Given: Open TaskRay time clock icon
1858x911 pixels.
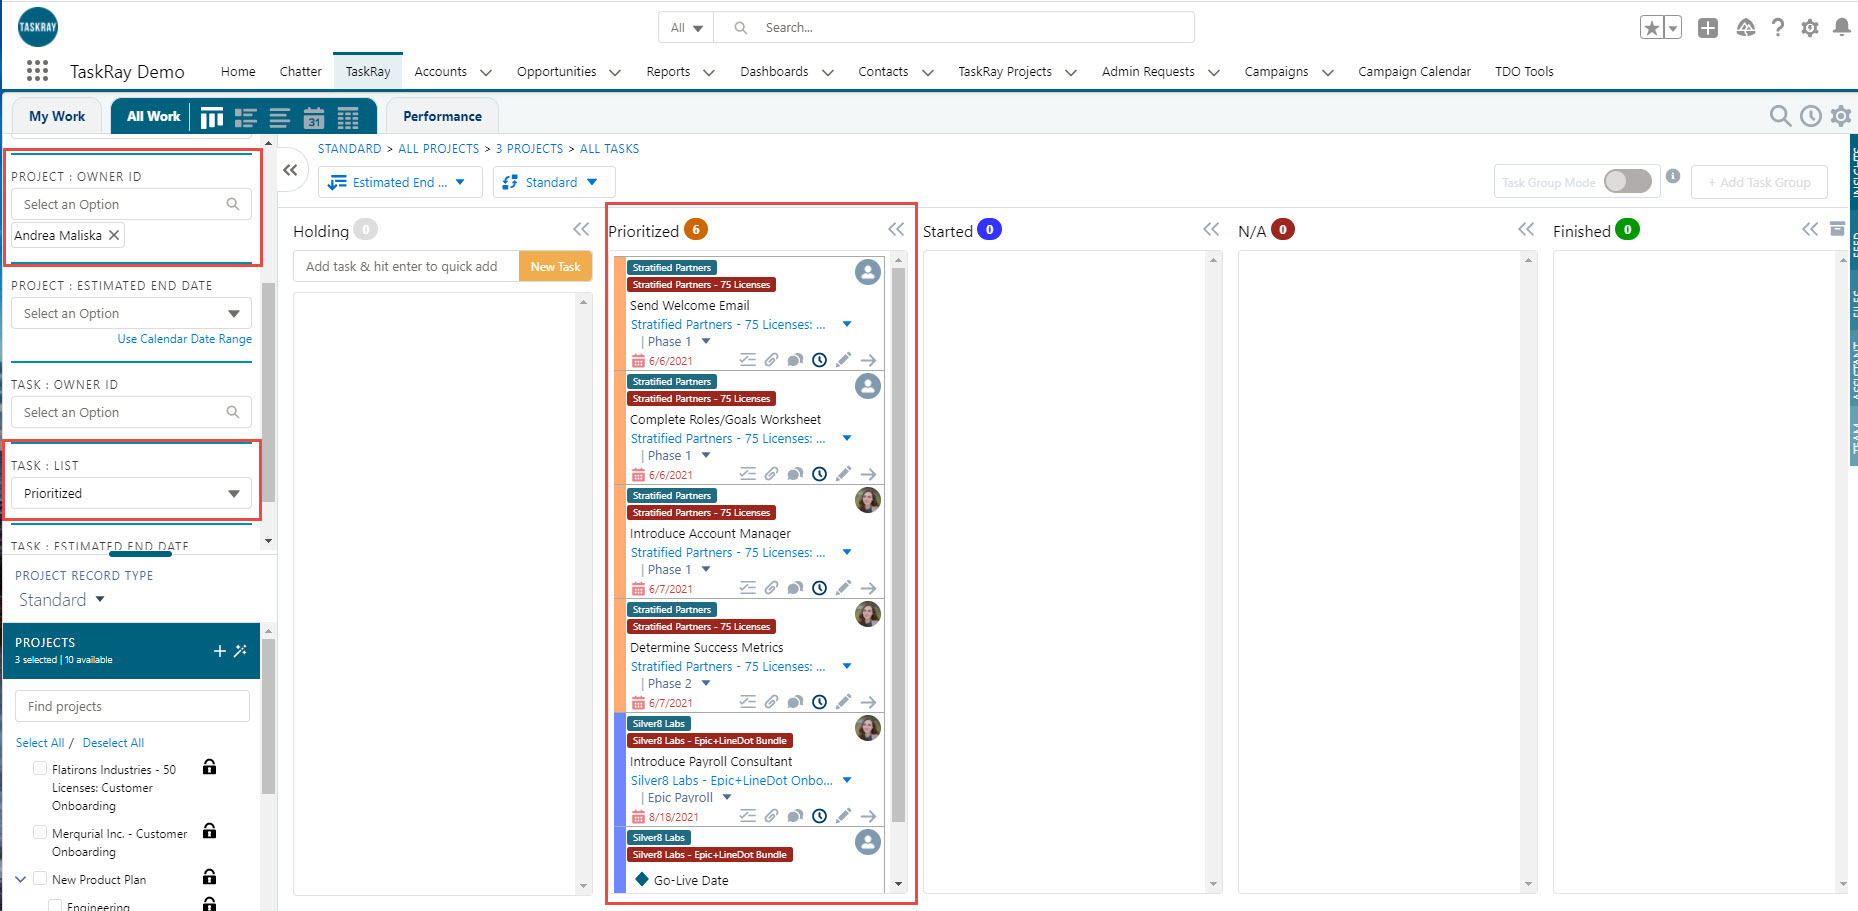Looking at the screenshot, I should tap(1811, 116).
